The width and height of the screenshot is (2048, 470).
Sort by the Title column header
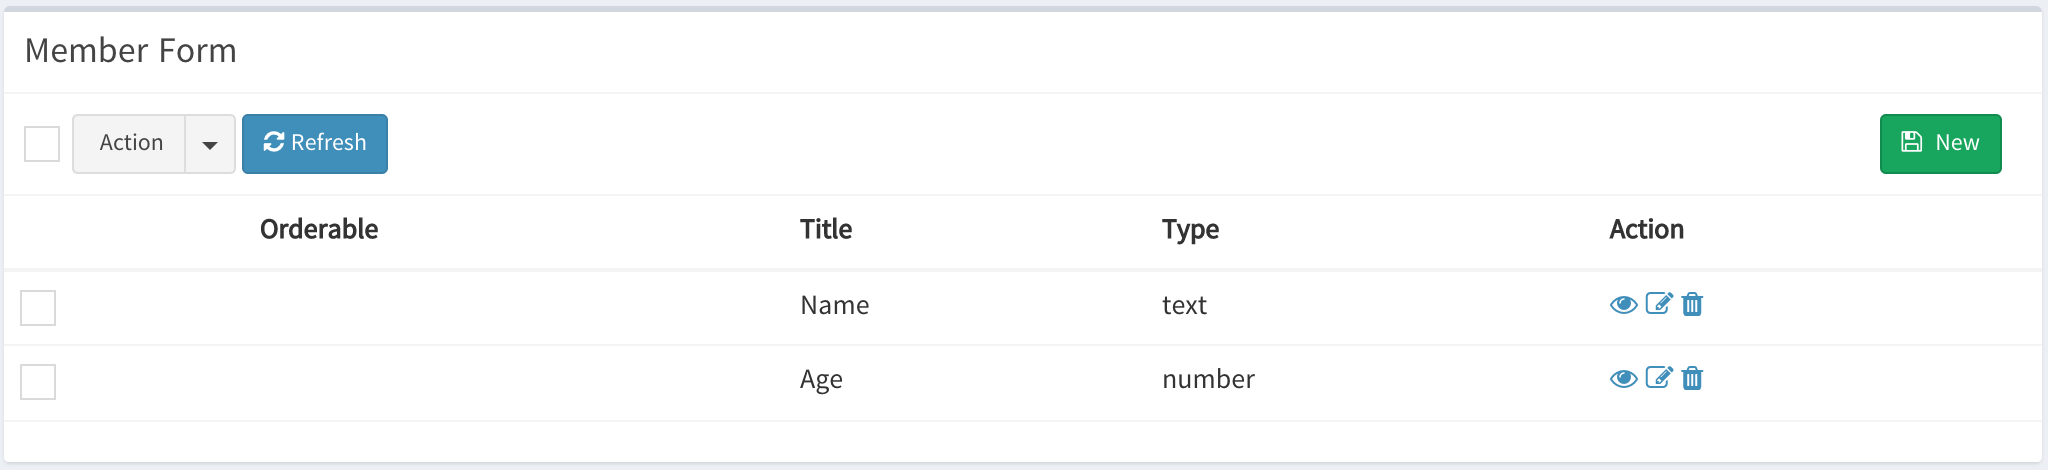826,229
